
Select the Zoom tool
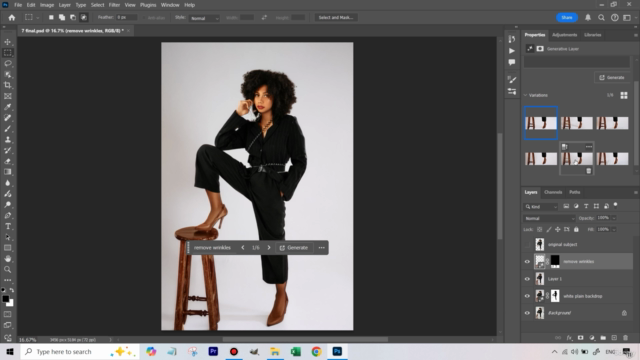coord(8,269)
